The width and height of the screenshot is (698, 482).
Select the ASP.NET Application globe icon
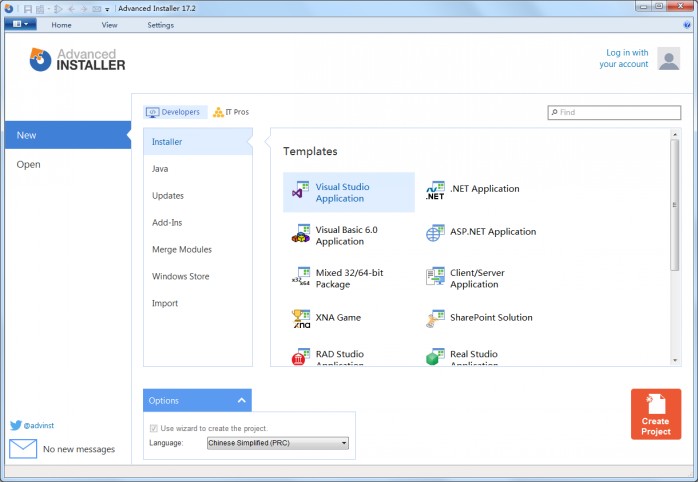(435, 232)
